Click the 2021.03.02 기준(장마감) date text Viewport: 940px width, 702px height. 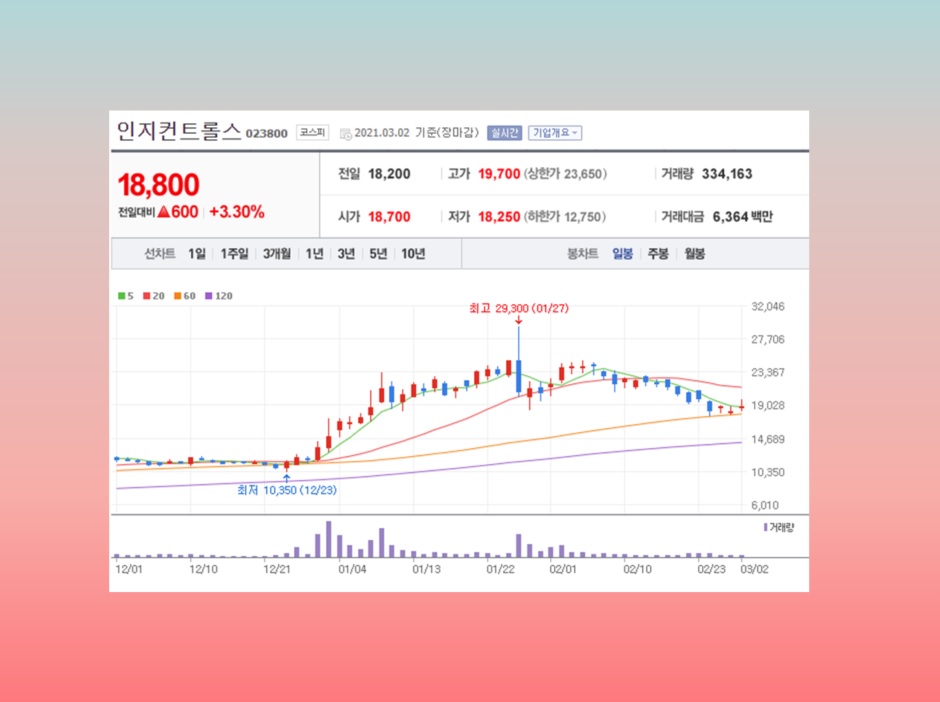tap(417, 132)
